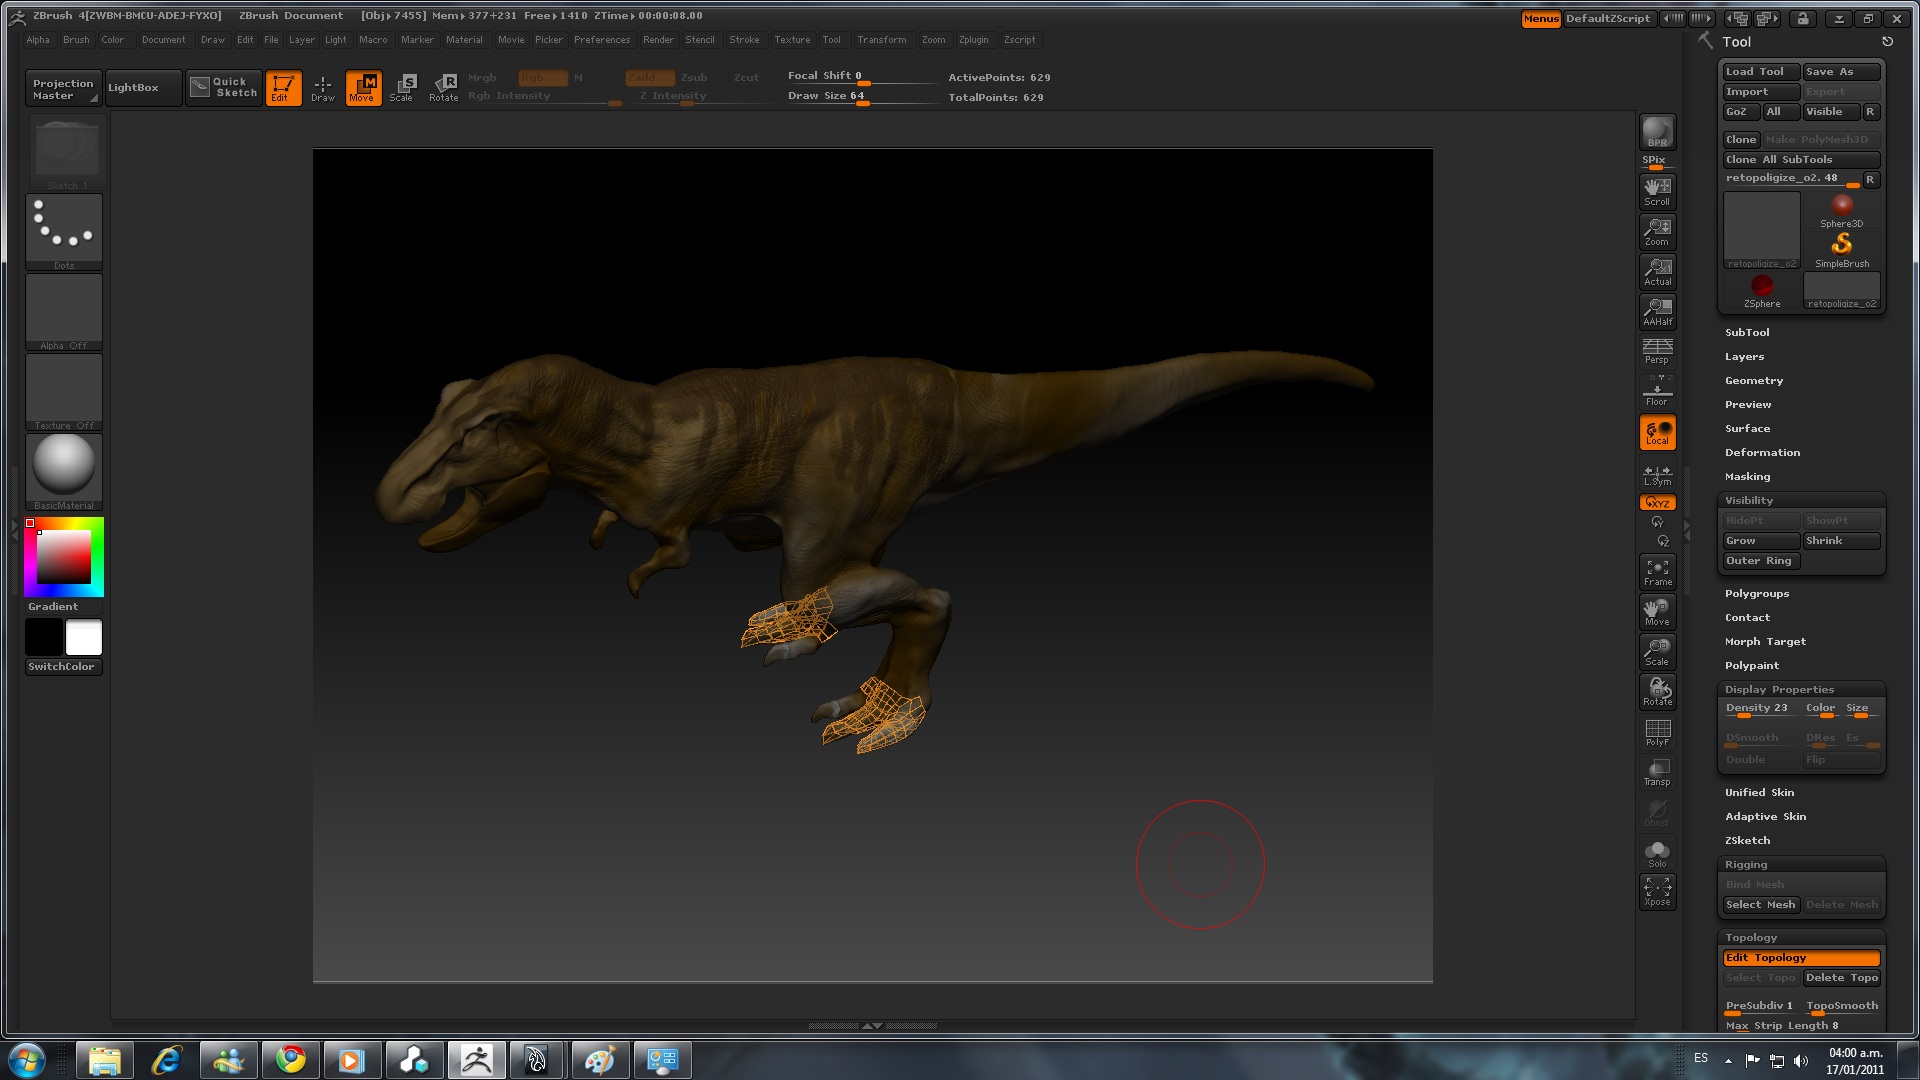The image size is (1920, 1080).
Task: Disable Edit Topology mode
Action: click(x=1800, y=957)
